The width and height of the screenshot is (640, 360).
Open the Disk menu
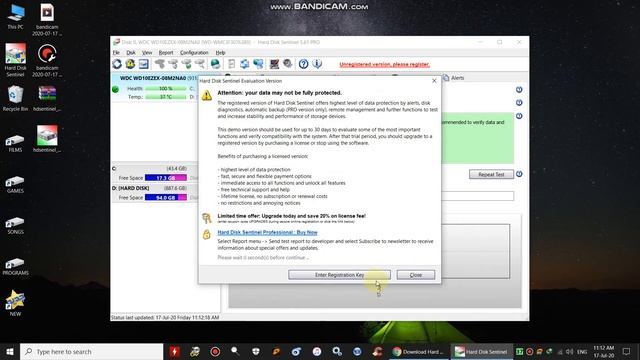[131, 53]
